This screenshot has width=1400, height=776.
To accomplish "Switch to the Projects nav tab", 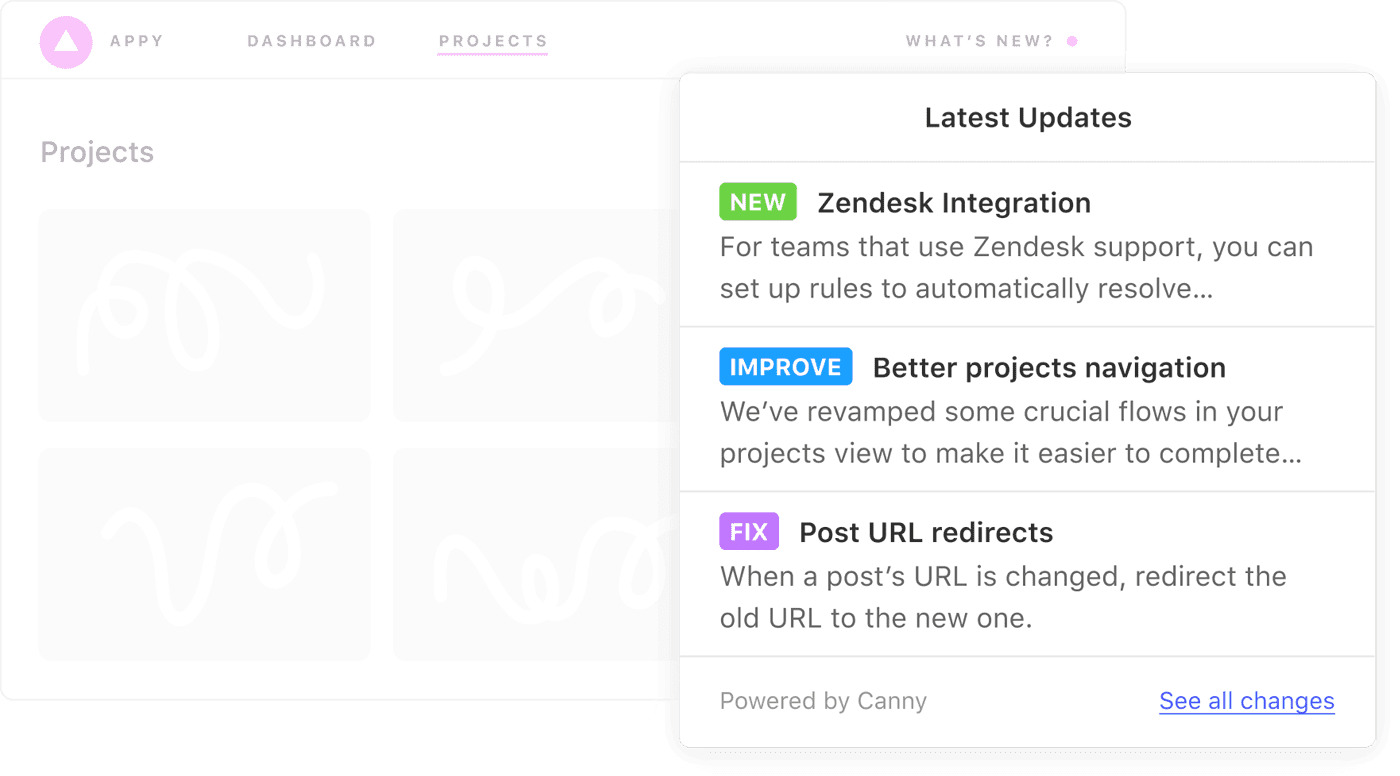I will point(493,42).
